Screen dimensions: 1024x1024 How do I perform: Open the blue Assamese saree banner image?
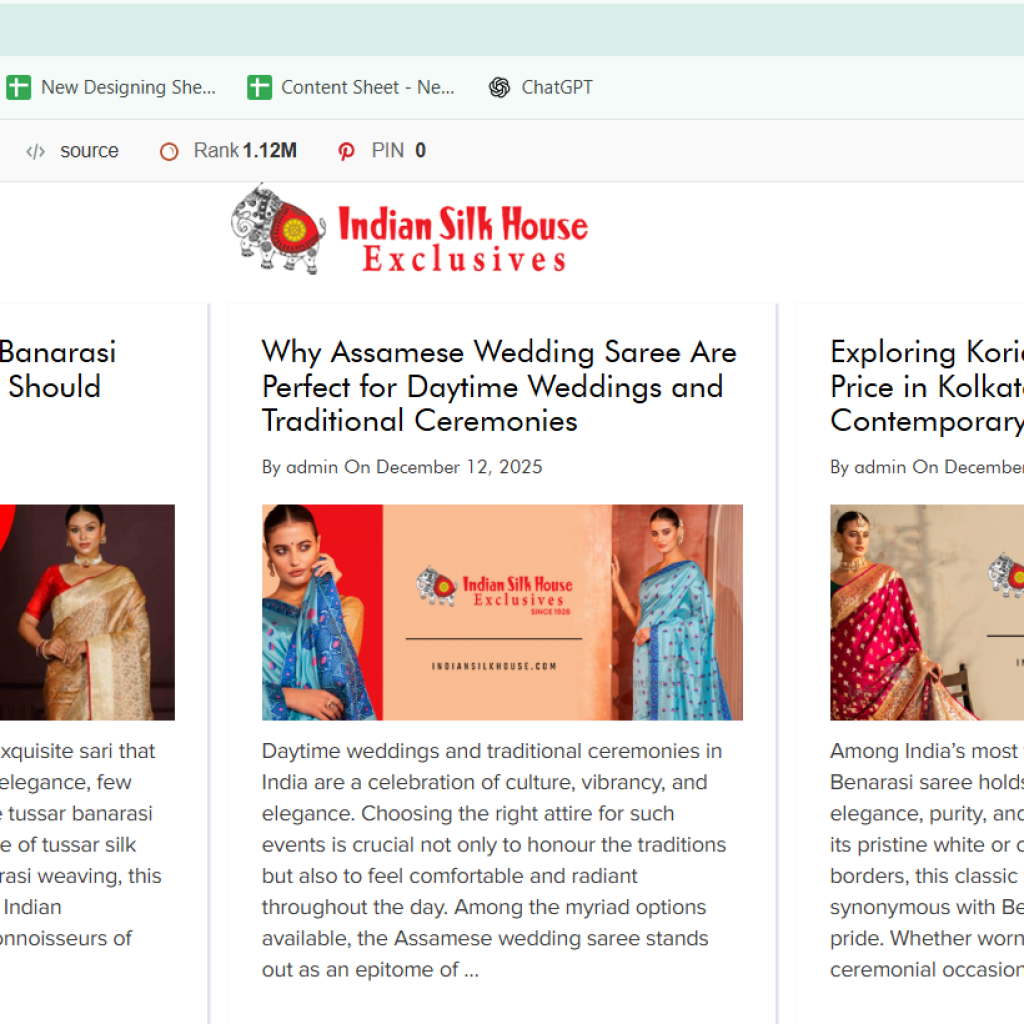coord(502,612)
